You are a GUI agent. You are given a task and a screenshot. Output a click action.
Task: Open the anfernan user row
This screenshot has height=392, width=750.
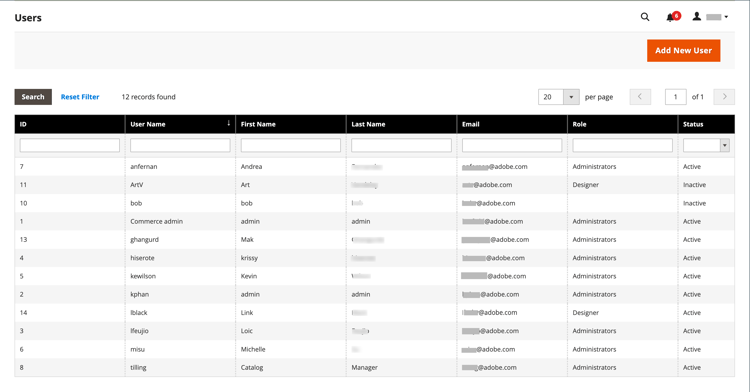pos(375,167)
